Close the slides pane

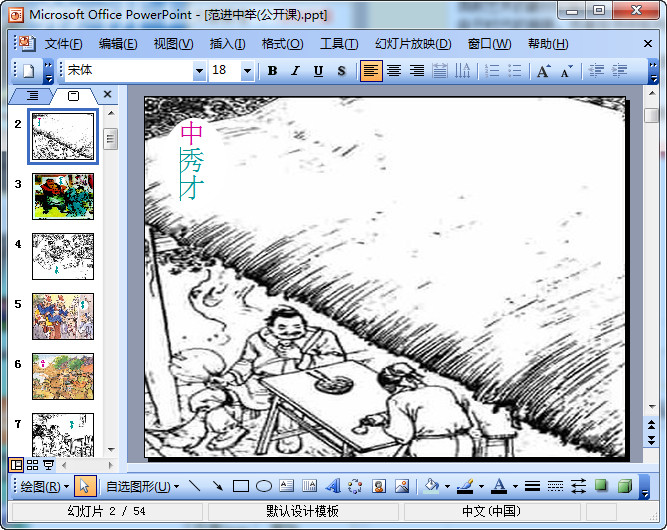click(108, 94)
